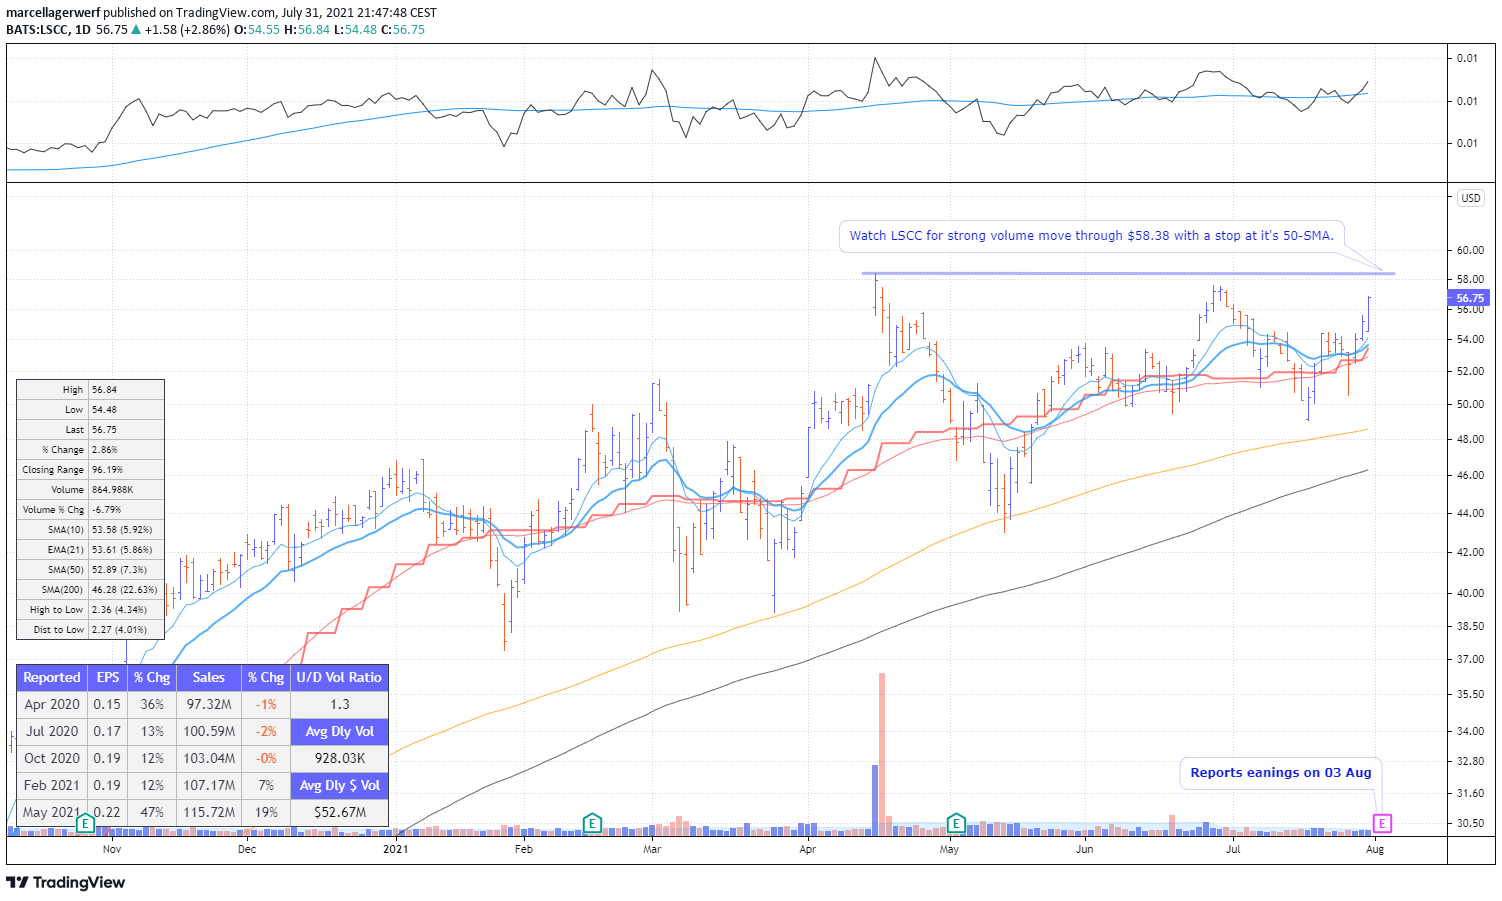
Task: Click the 36% EPS change cell
Action: 152,704
